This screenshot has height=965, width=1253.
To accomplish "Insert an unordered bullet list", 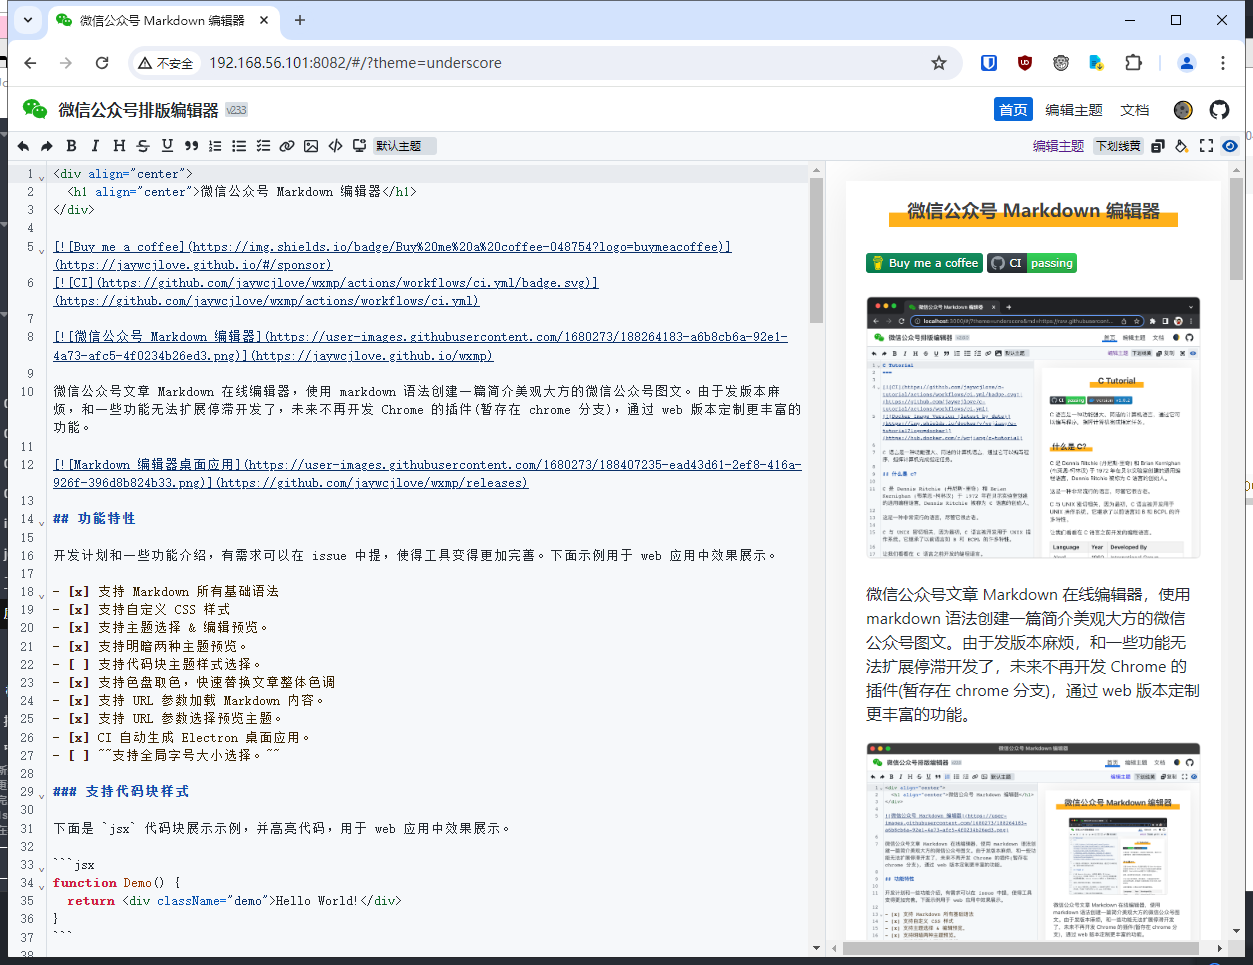I will point(239,146).
